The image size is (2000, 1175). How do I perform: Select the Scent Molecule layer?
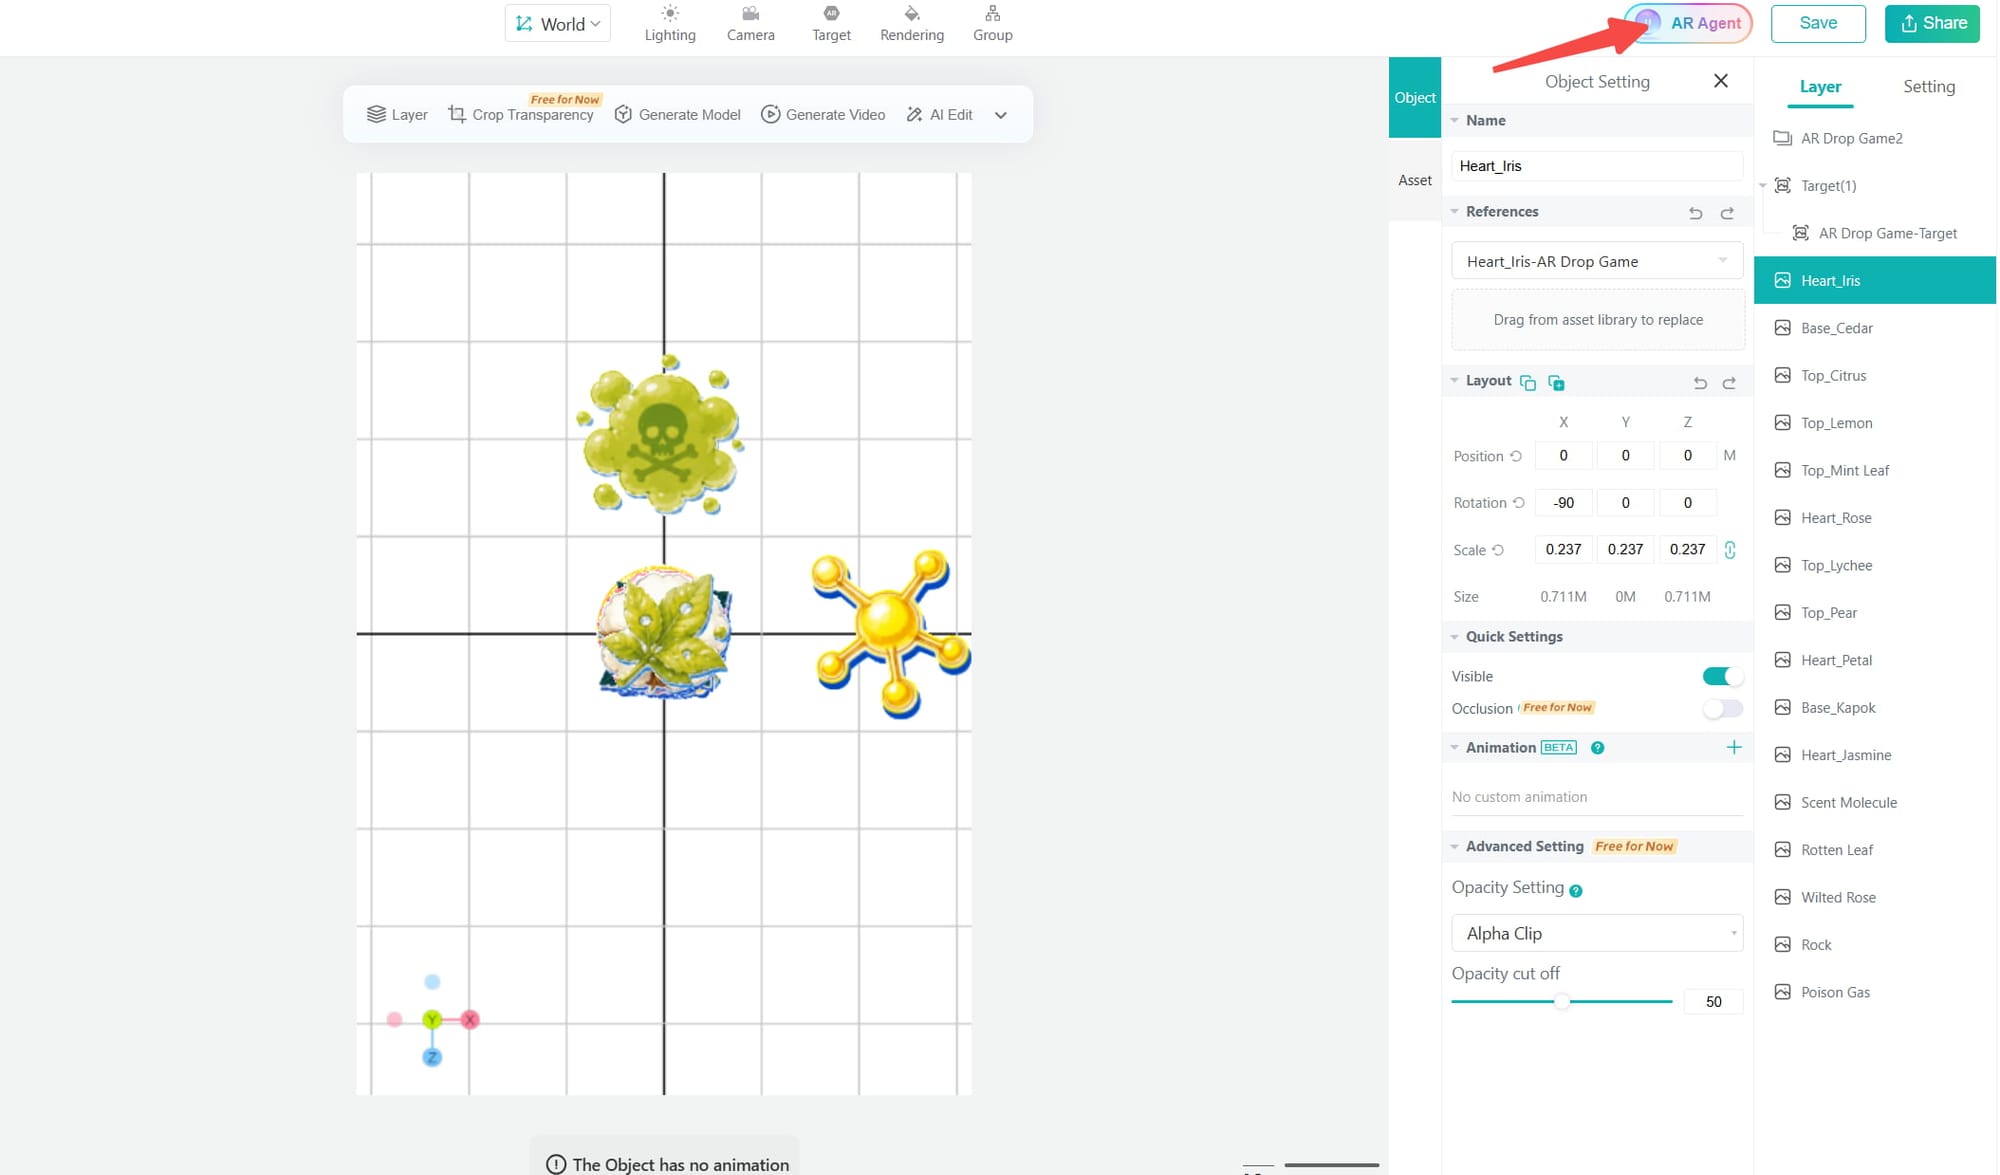[1875, 802]
